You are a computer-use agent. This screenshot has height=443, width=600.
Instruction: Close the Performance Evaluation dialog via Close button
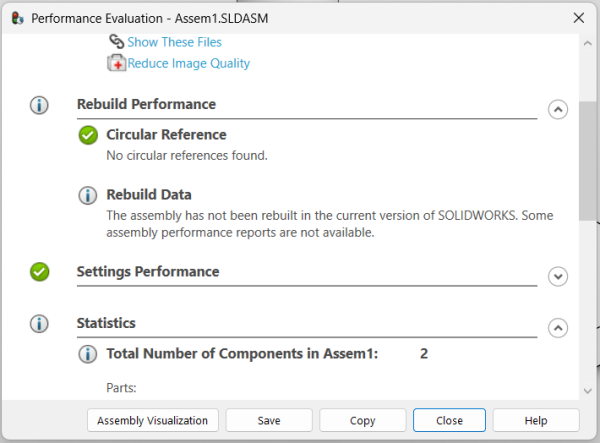[449, 420]
